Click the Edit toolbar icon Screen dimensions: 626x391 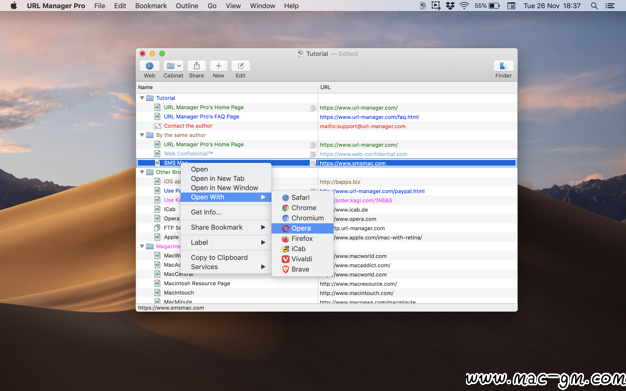[240, 66]
